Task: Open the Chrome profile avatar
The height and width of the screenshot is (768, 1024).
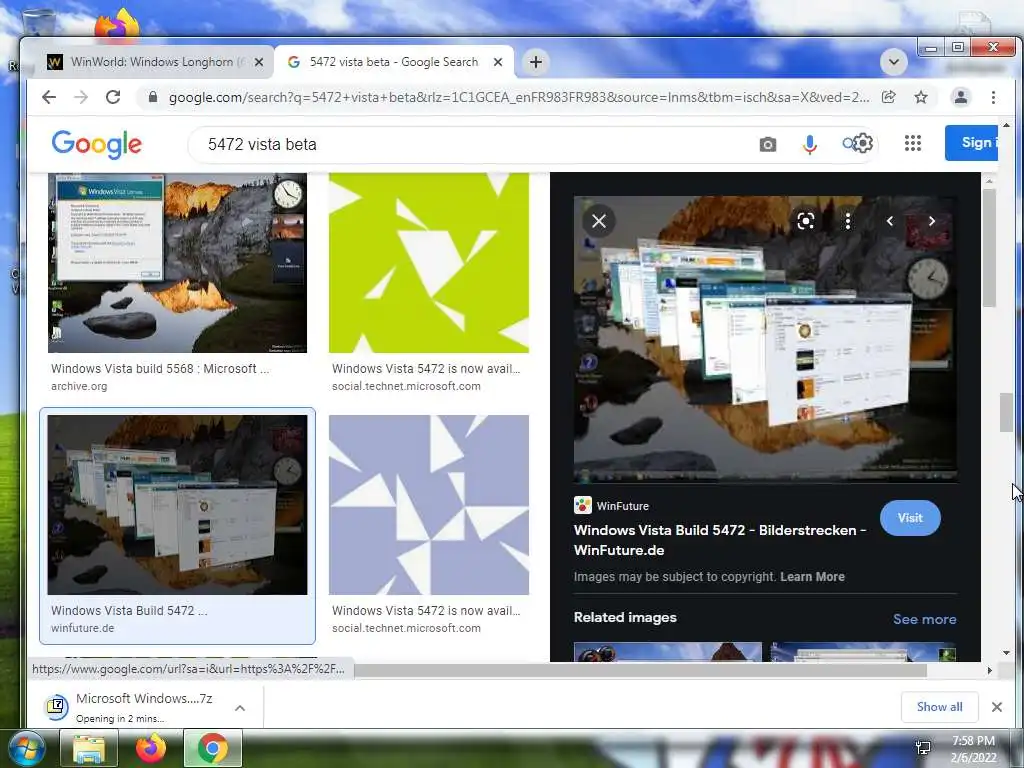Action: (x=961, y=97)
